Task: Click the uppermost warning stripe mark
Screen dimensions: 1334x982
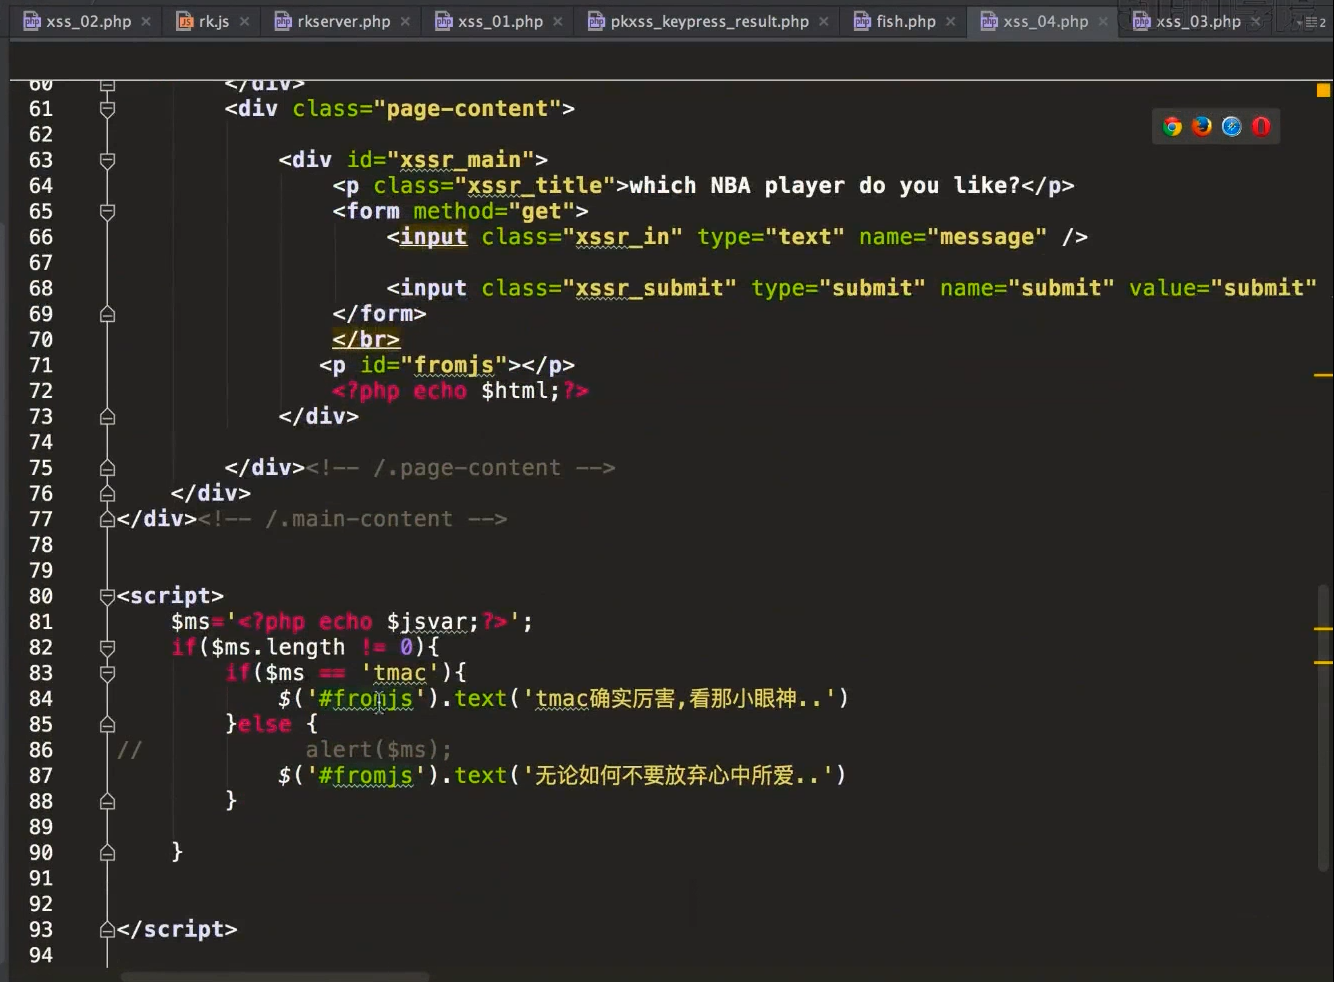Action: click(x=1323, y=375)
